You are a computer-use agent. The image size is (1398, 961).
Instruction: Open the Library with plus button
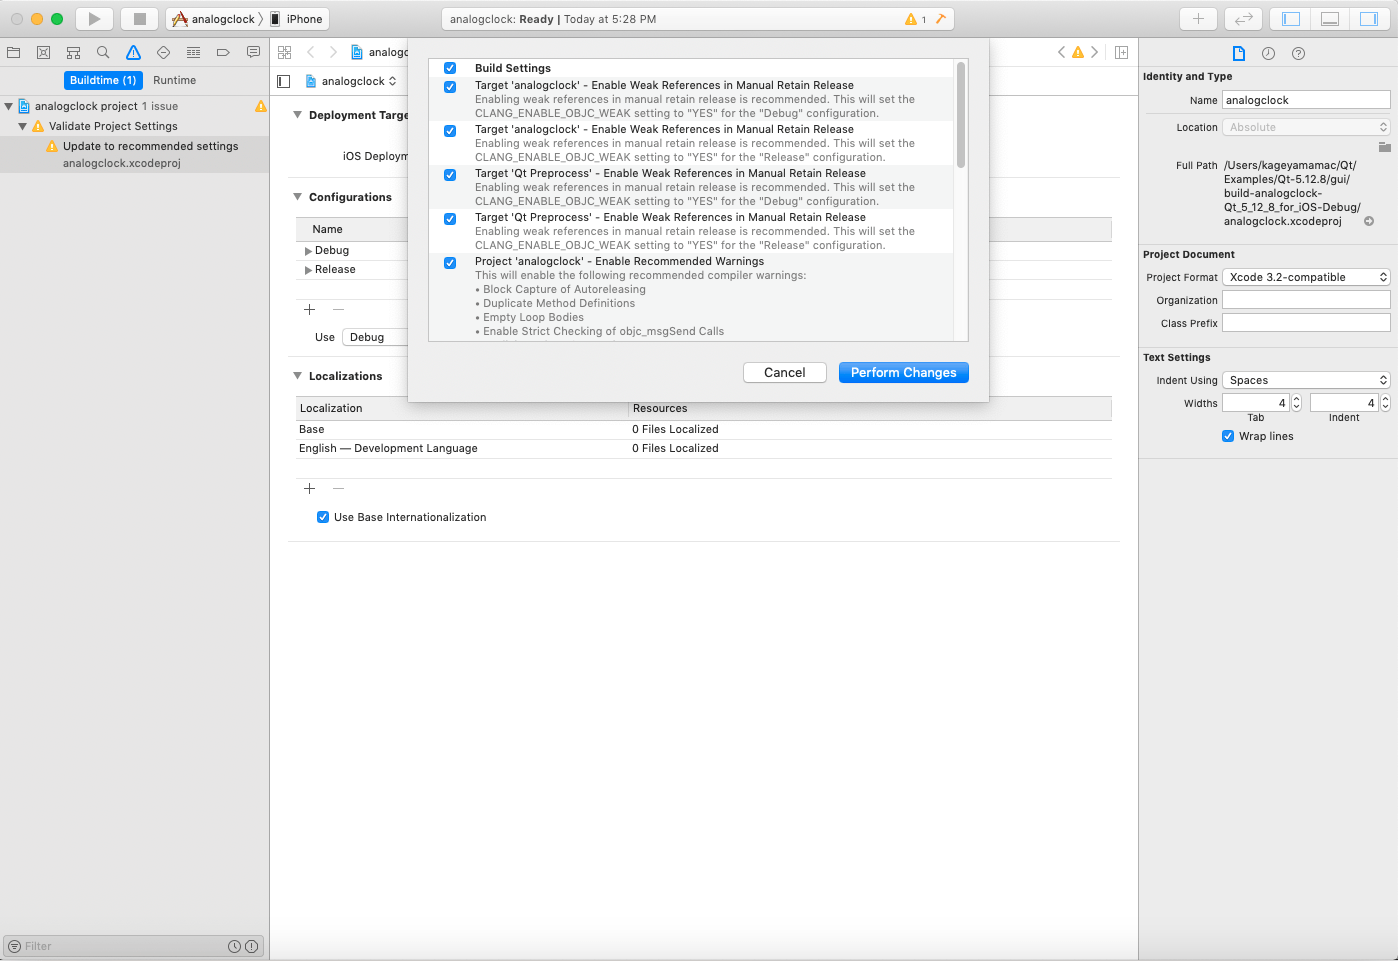(1198, 19)
